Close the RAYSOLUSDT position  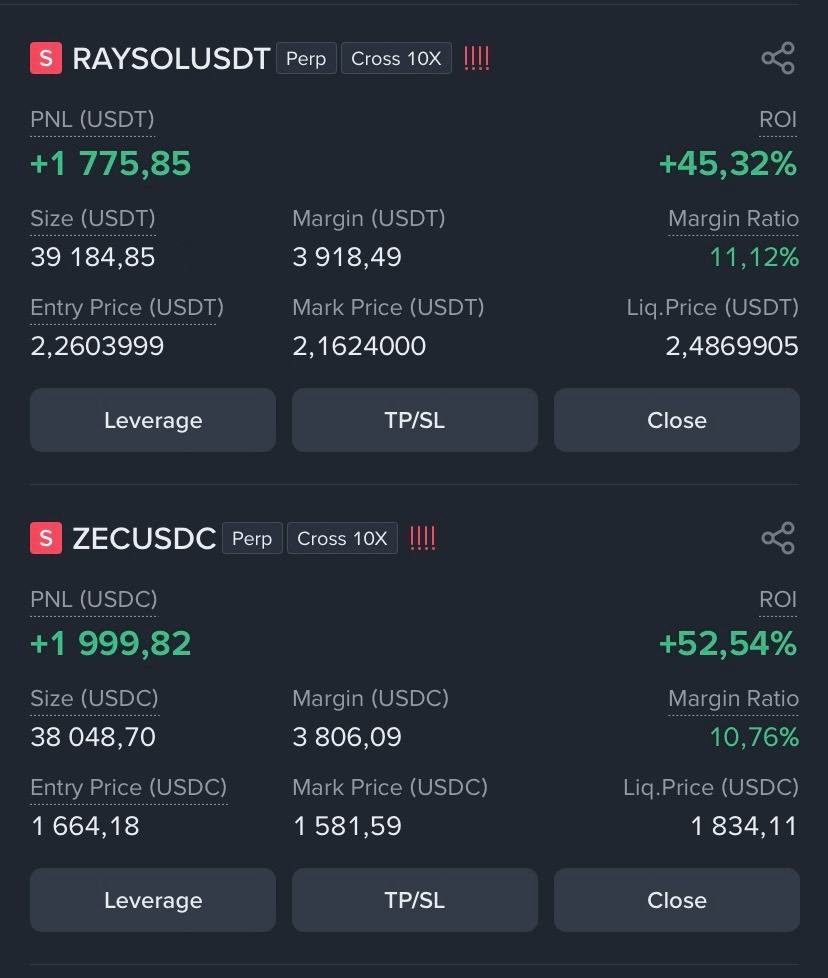coord(676,420)
